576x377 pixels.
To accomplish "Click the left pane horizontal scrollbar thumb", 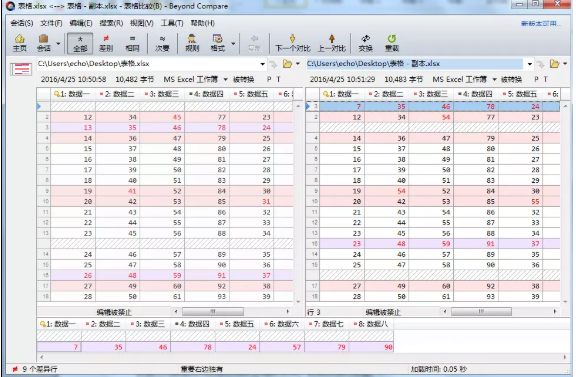I will coord(213,312).
